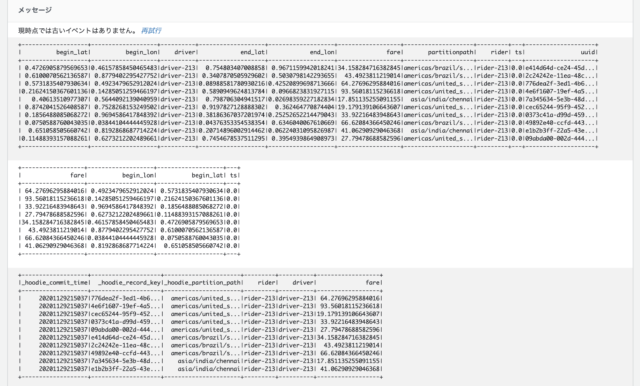The height and width of the screenshot is (386, 640).
Task: Select the partitionpath column header
Action: (450, 52)
